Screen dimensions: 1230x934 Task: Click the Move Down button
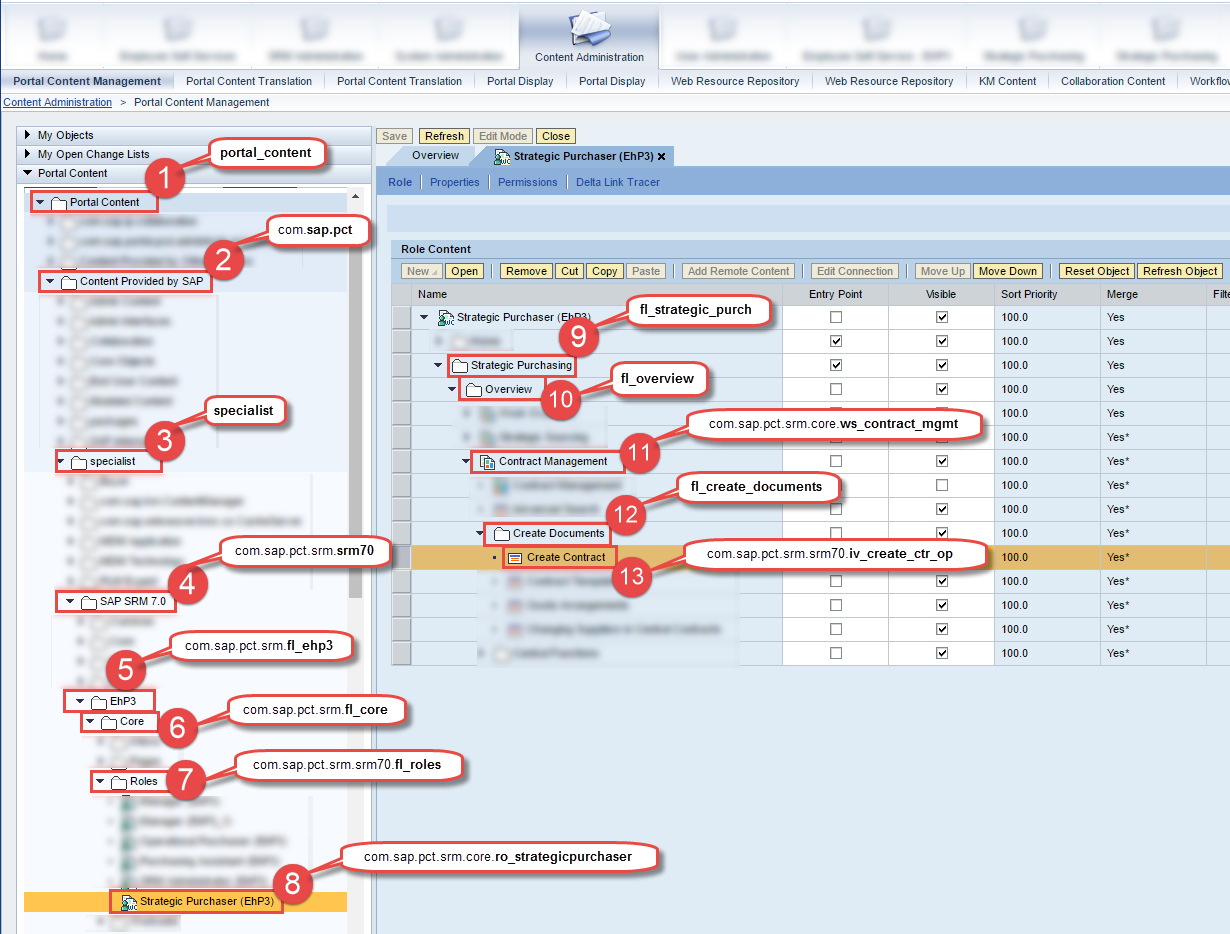coord(1008,271)
